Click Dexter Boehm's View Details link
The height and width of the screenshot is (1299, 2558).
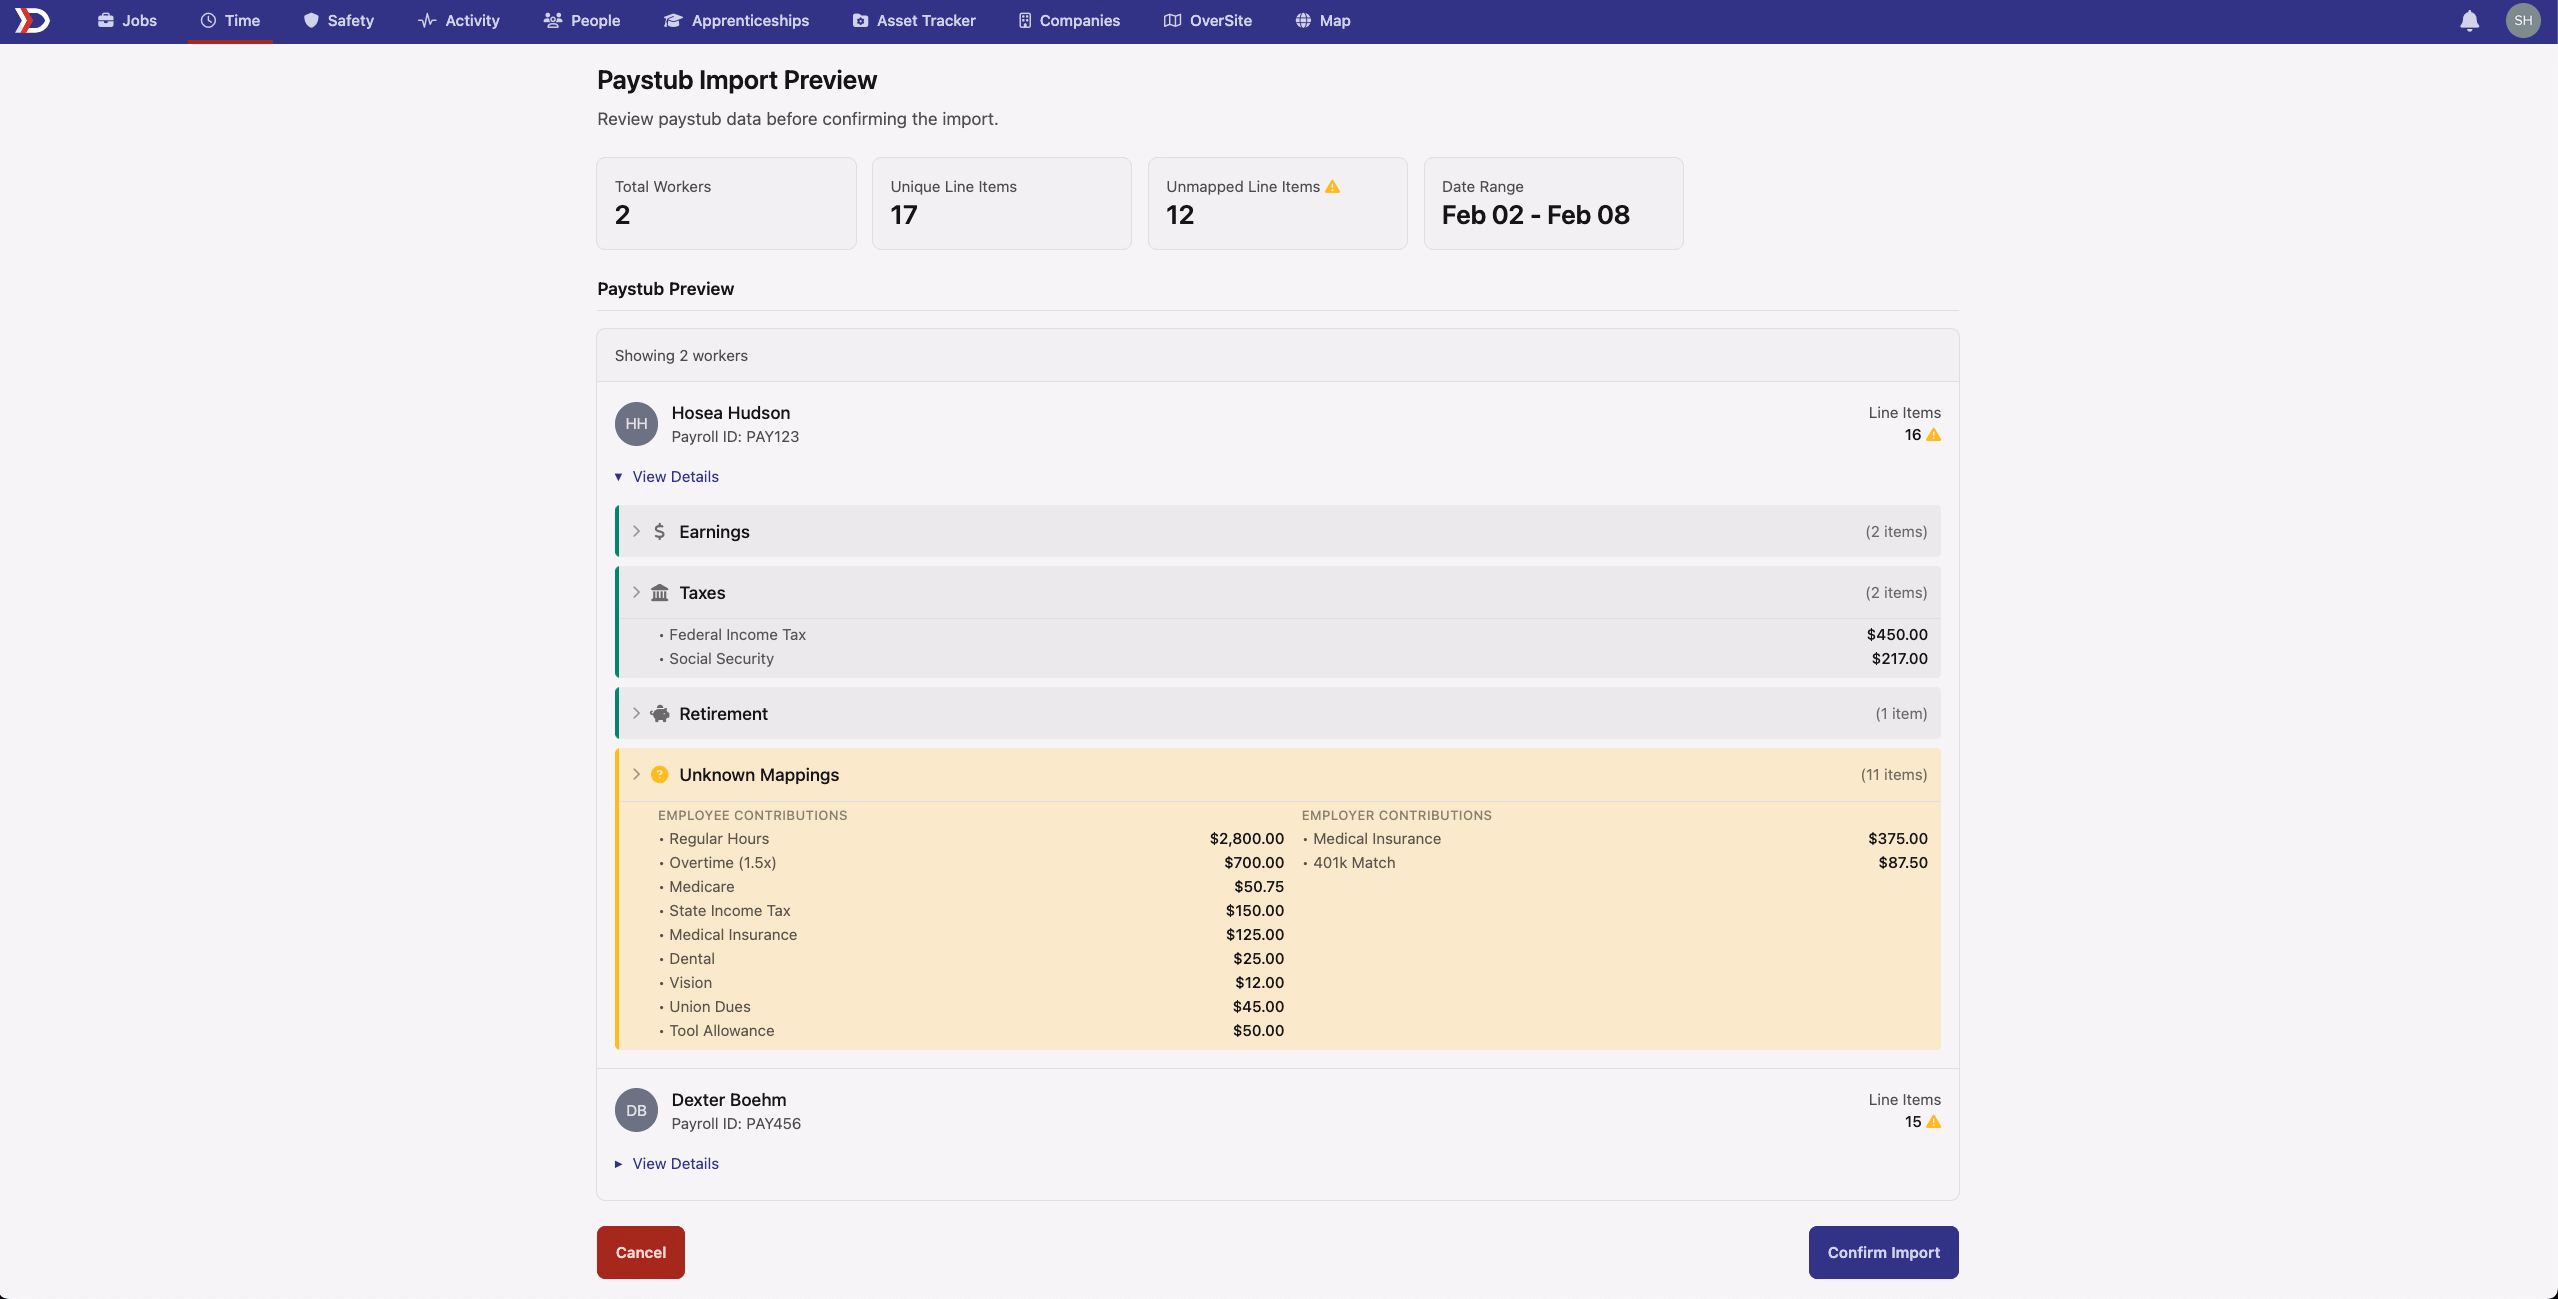point(675,1164)
